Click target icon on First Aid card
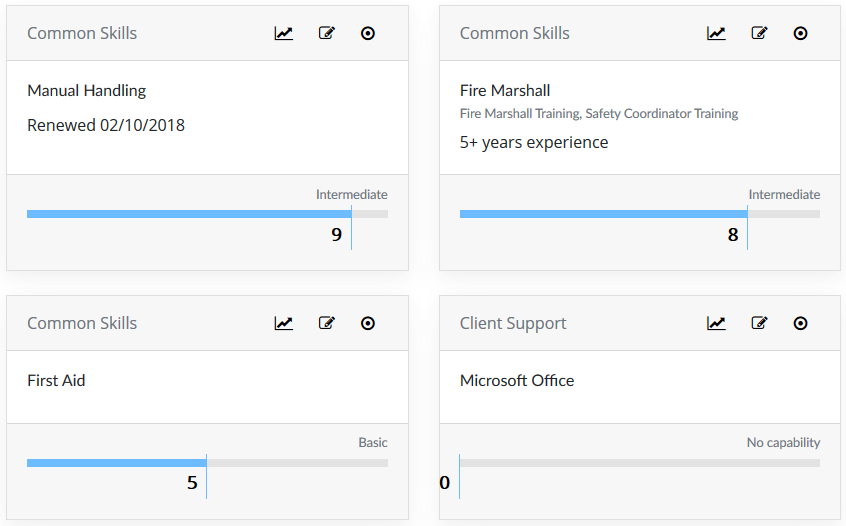The width and height of the screenshot is (846, 526). pos(368,323)
